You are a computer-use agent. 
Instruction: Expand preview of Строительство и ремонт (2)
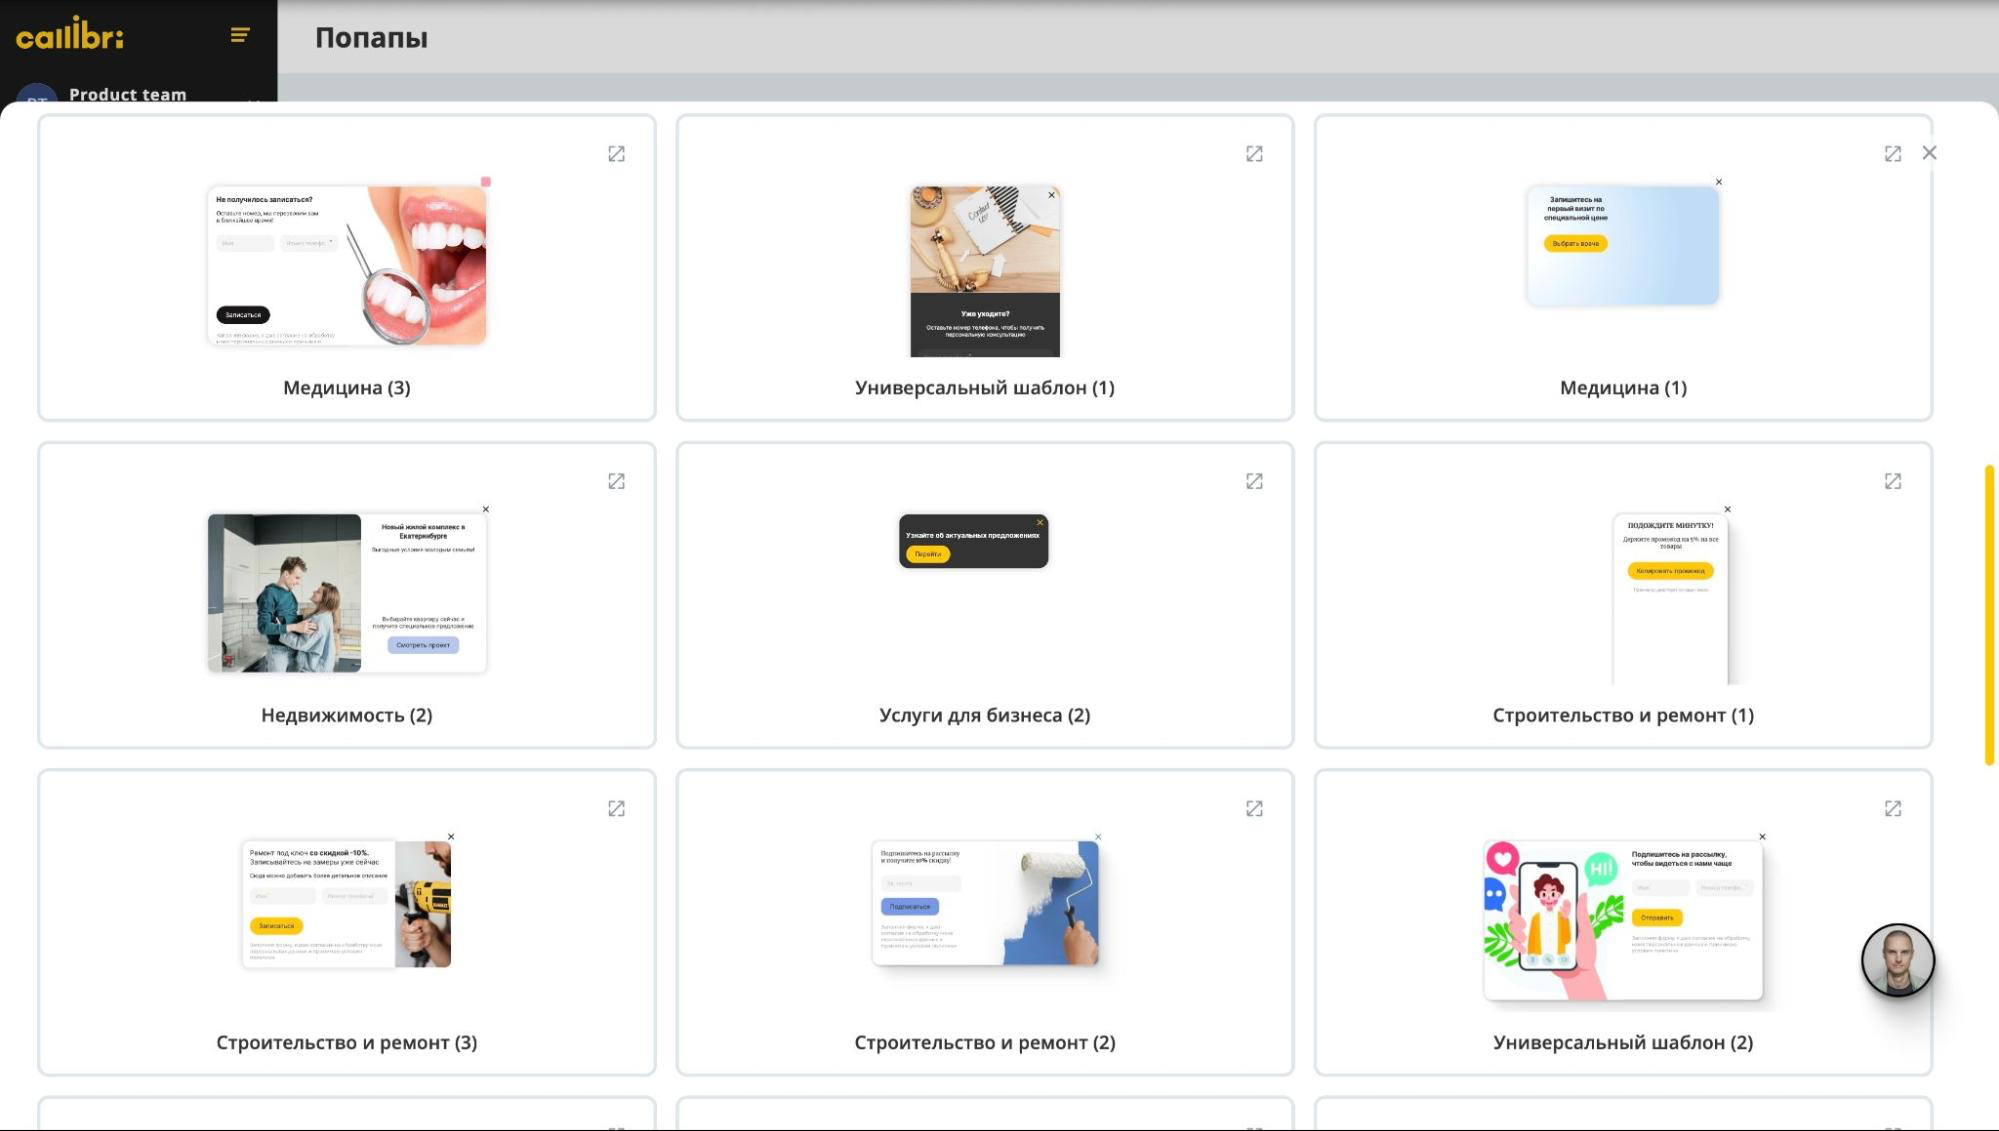1254,809
